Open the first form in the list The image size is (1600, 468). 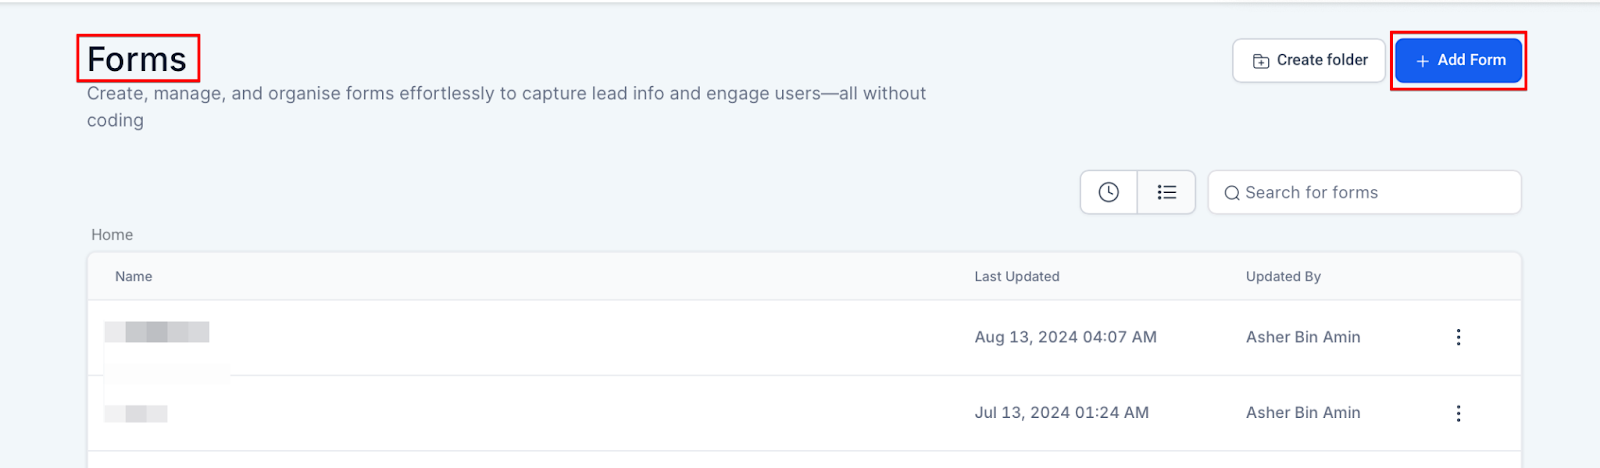coord(157,332)
